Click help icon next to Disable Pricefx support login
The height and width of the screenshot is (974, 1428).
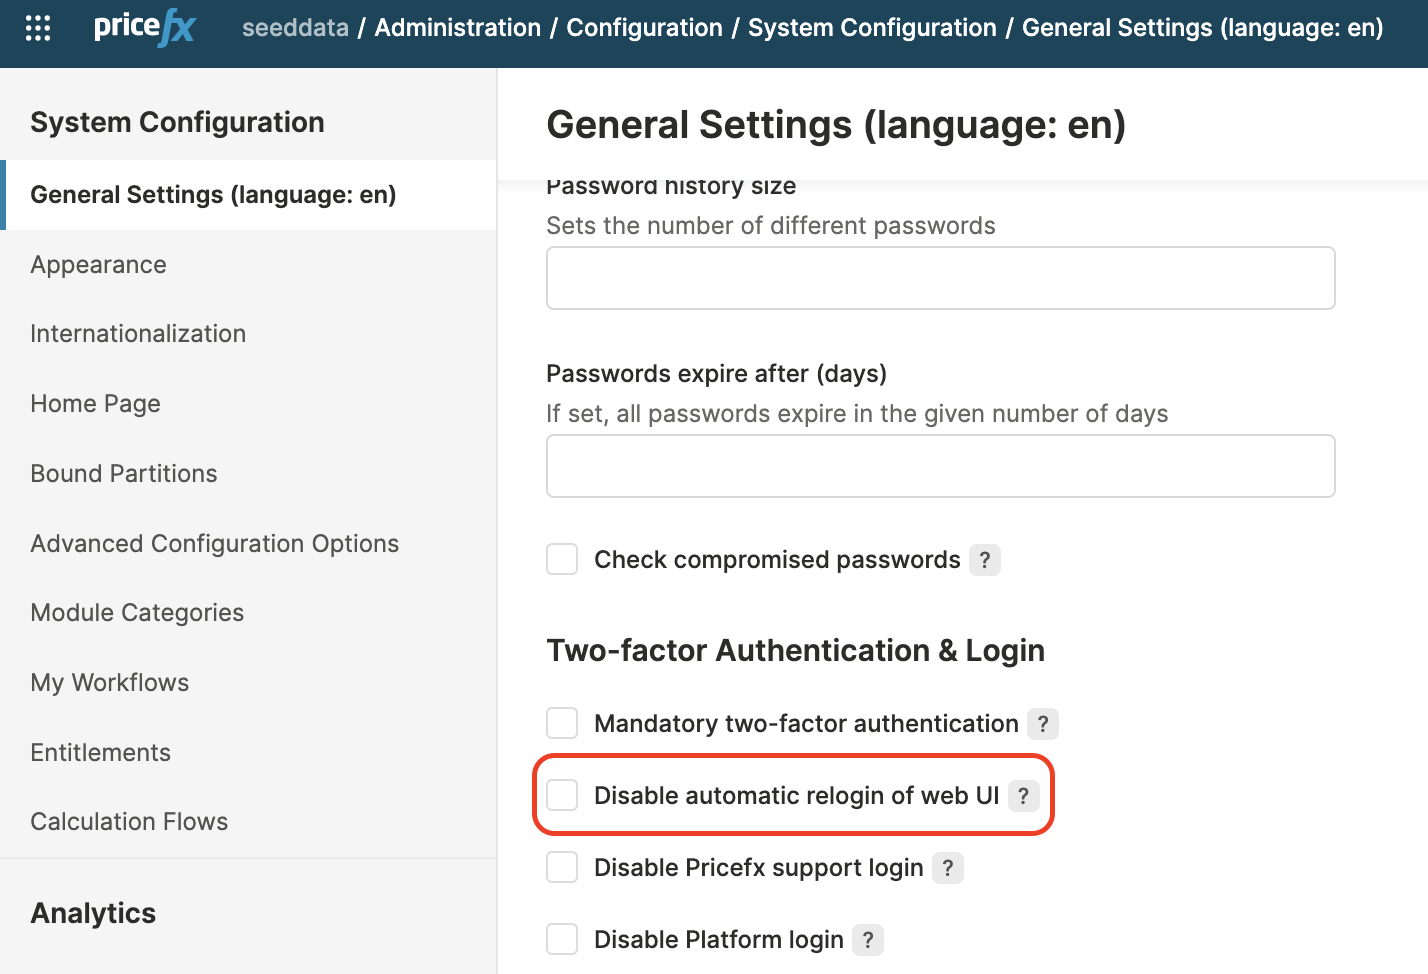click(x=947, y=868)
